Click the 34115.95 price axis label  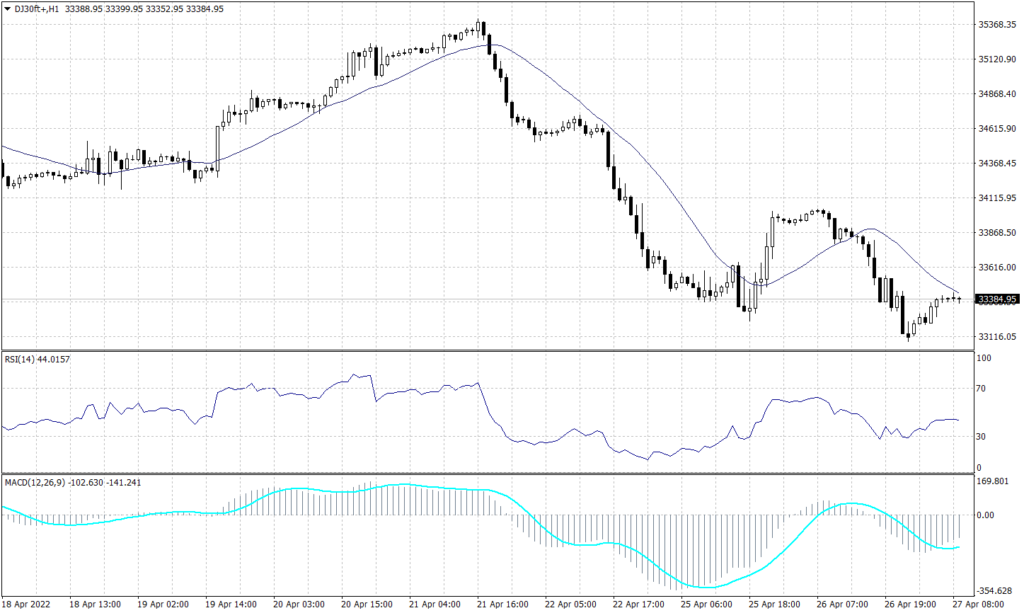pos(996,198)
